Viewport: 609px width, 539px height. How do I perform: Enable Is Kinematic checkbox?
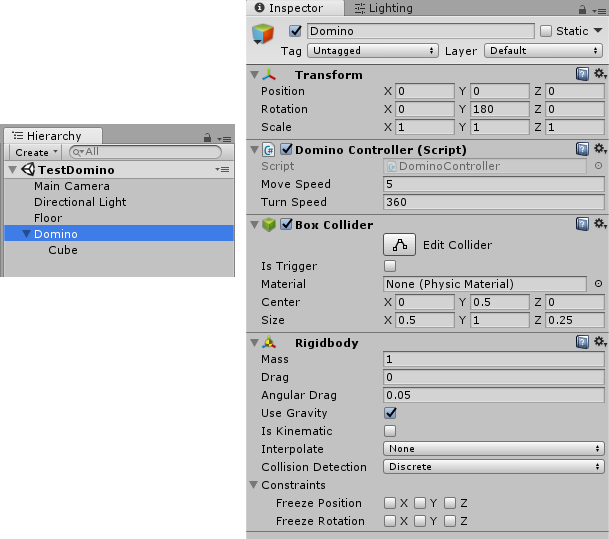pyautogui.click(x=390, y=431)
